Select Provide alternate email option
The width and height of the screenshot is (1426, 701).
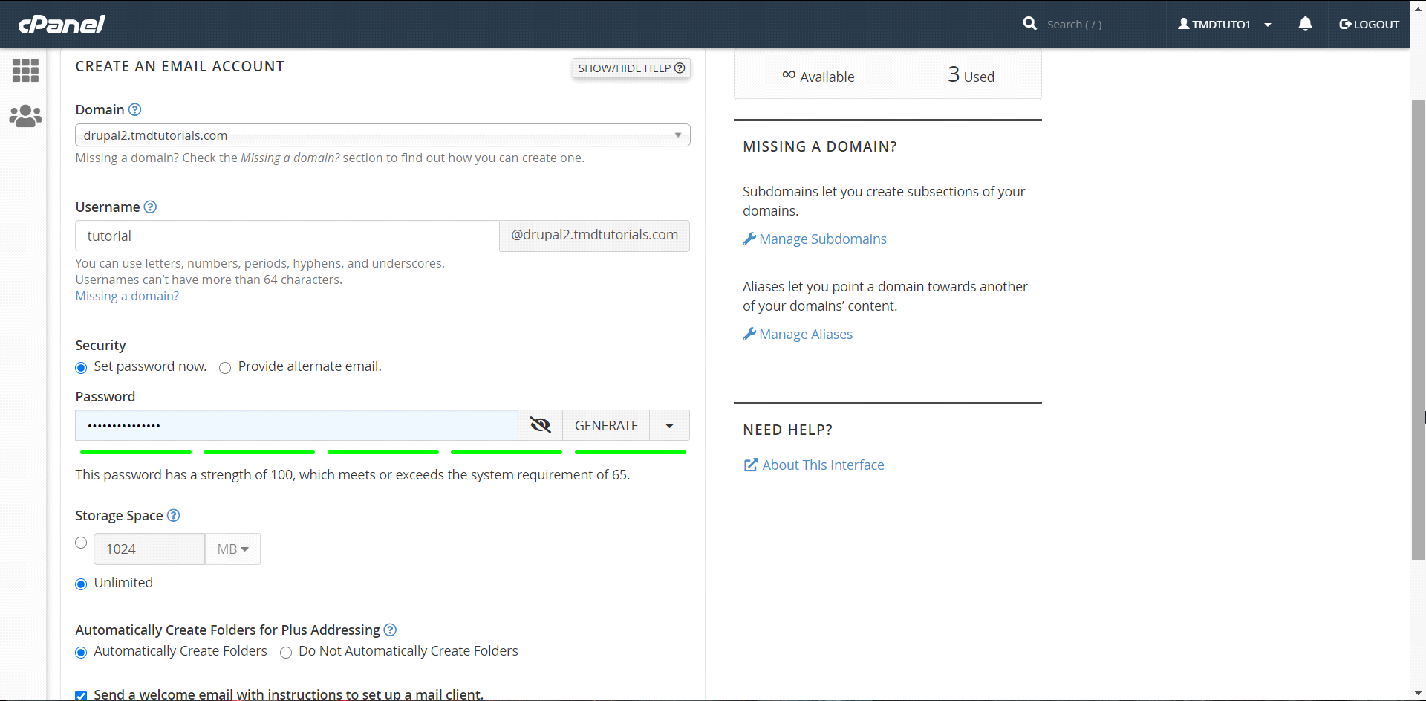point(225,368)
